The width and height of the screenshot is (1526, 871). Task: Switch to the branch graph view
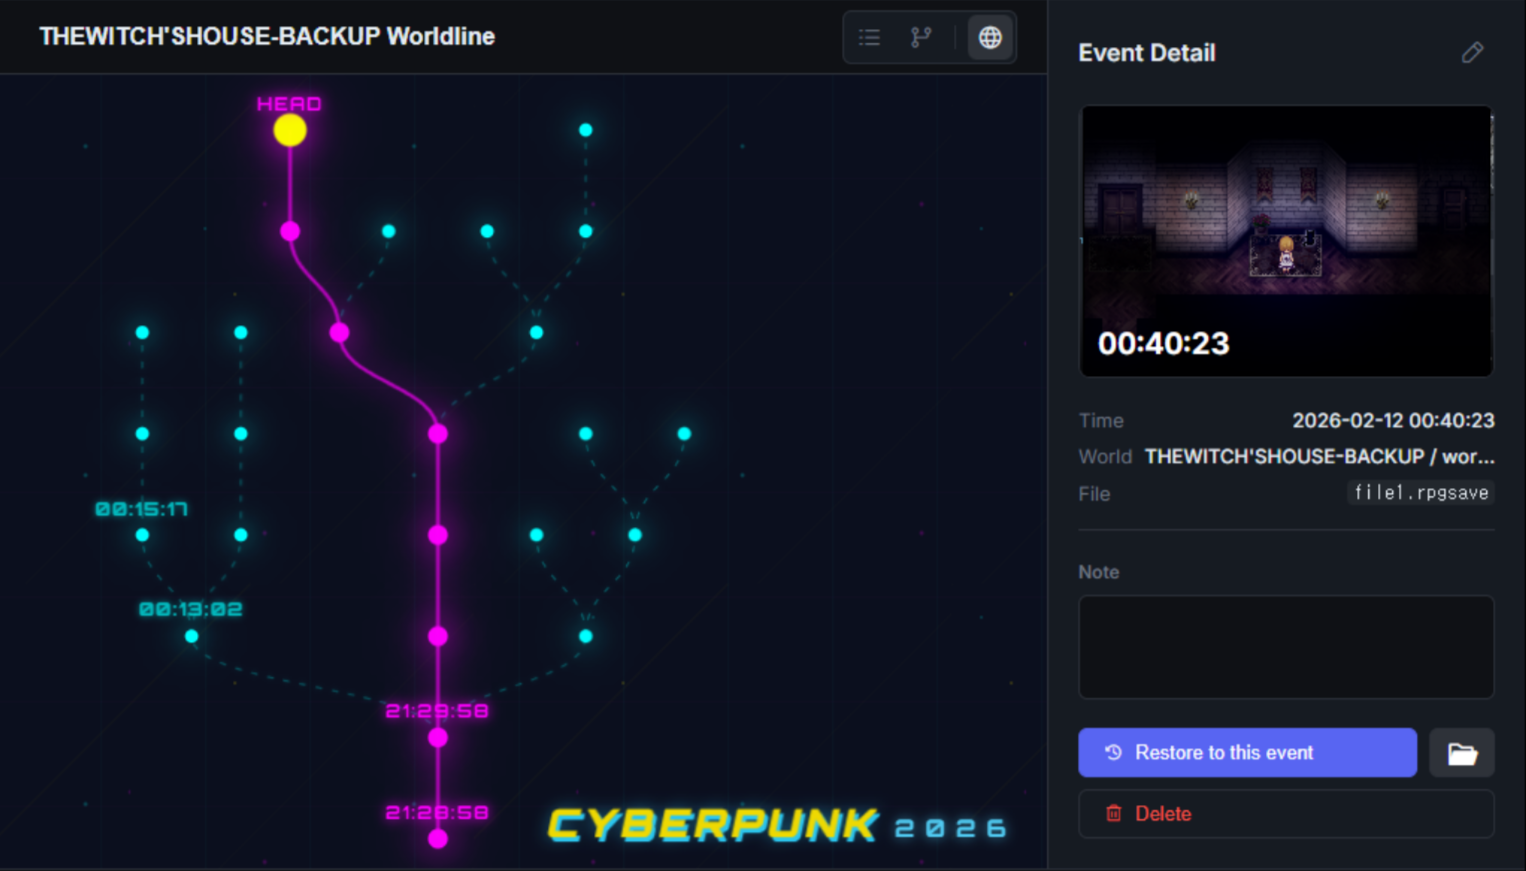point(920,37)
